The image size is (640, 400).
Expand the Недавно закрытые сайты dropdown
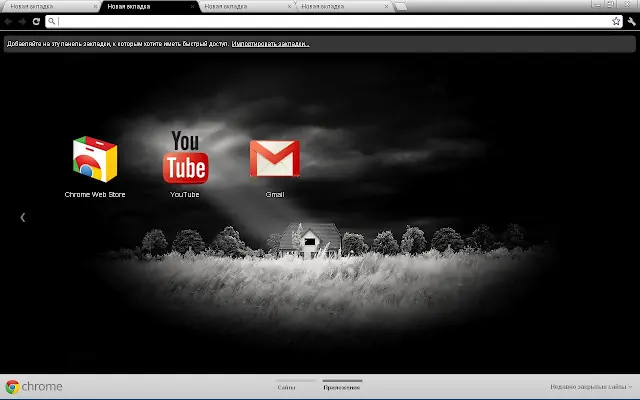coord(591,387)
